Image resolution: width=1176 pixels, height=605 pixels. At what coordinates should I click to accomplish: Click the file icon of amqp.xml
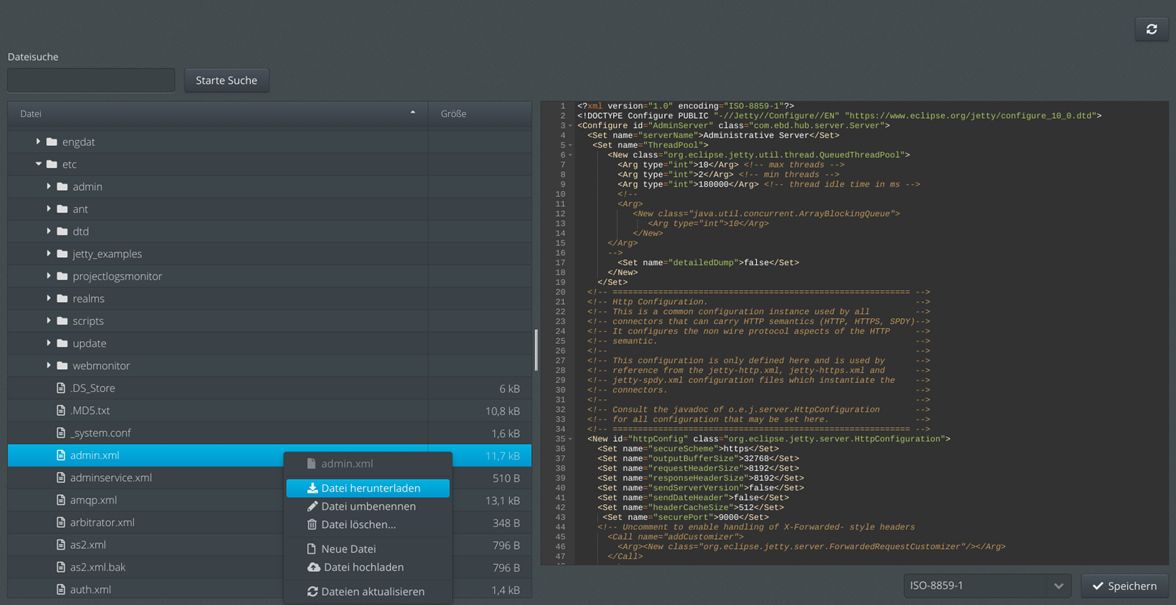pyautogui.click(x=62, y=500)
